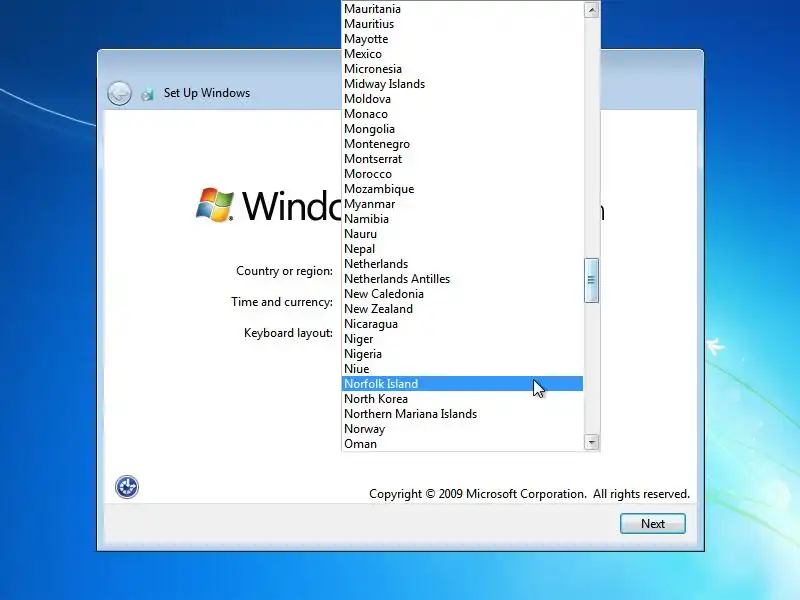Select Micronesia in the dropdown
Image resolution: width=800 pixels, height=600 pixels.
pos(462,69)
